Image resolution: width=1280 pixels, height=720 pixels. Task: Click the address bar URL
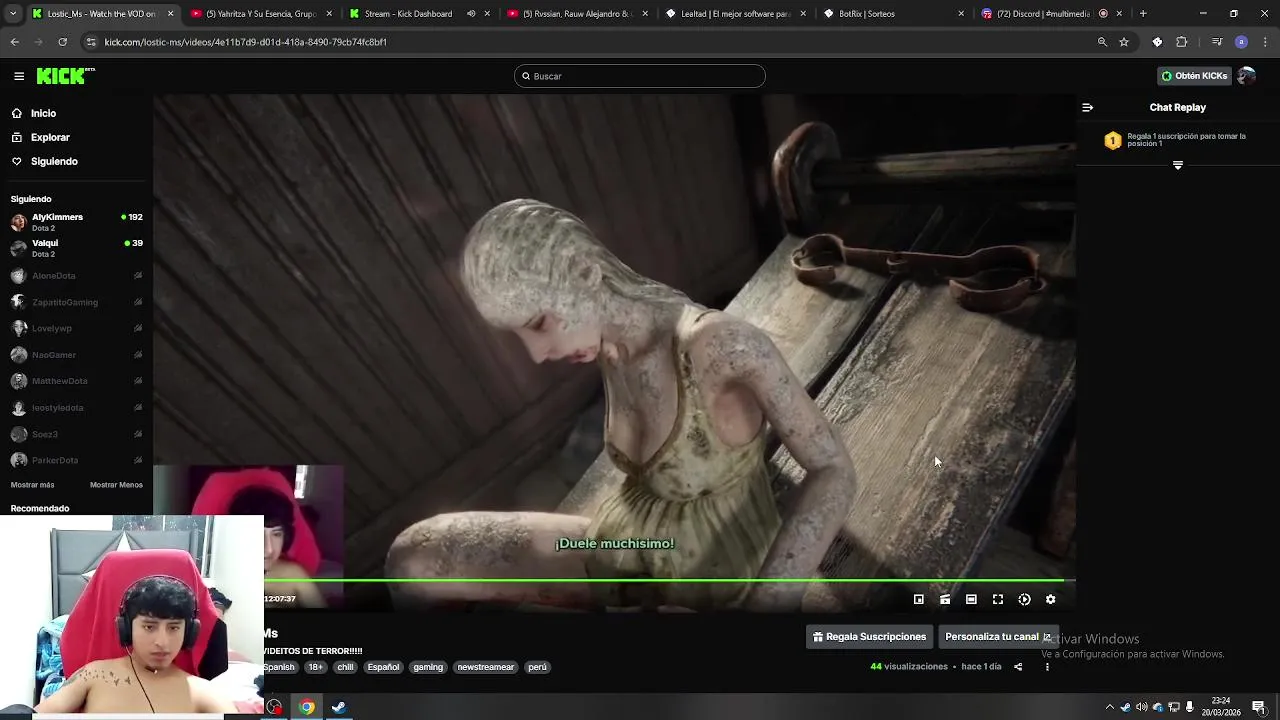[245, 42]
